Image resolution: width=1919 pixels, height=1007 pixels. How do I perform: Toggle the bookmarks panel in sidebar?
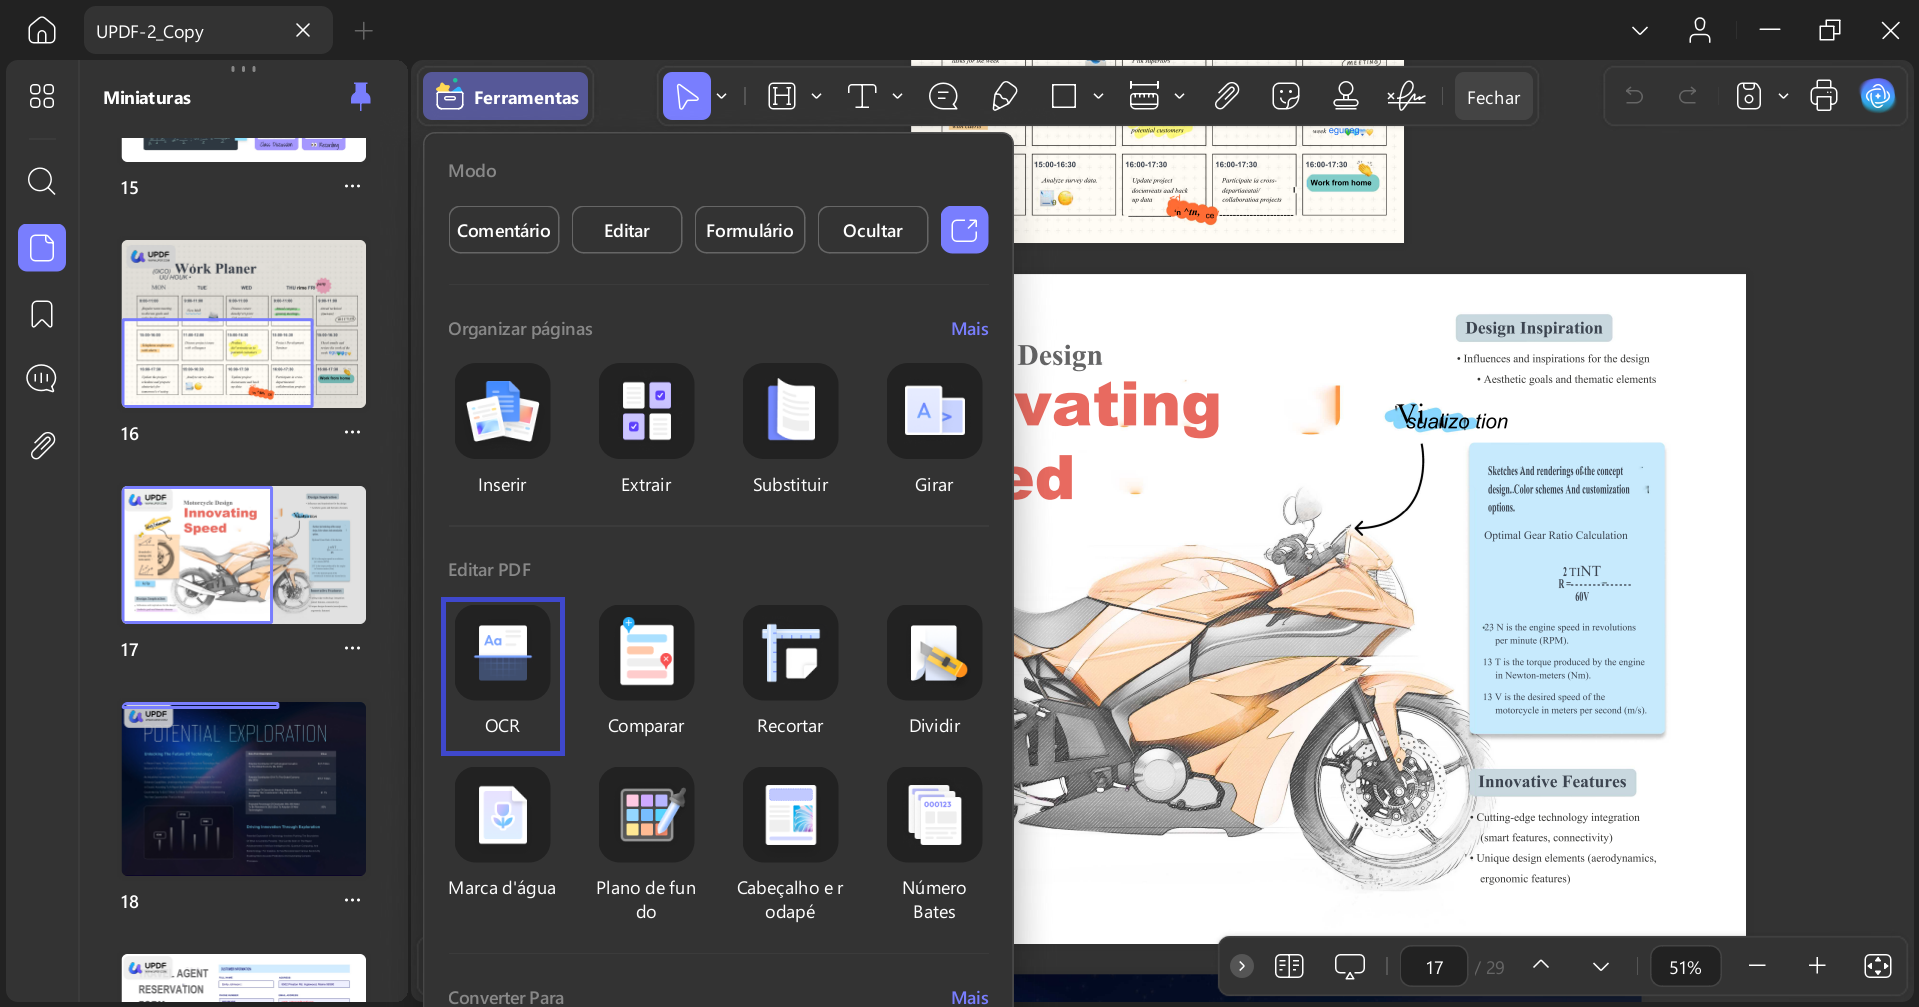(42, 314)
